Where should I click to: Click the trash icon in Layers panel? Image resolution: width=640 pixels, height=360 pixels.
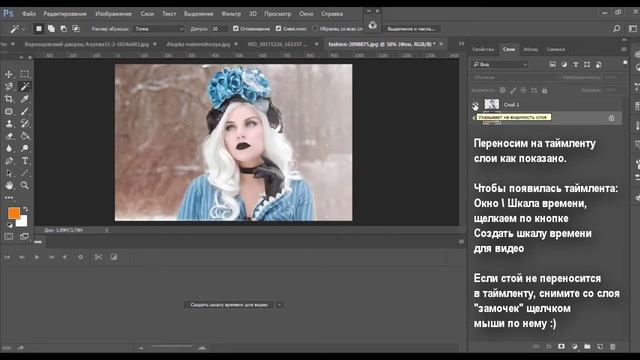[x=613, y=347]
